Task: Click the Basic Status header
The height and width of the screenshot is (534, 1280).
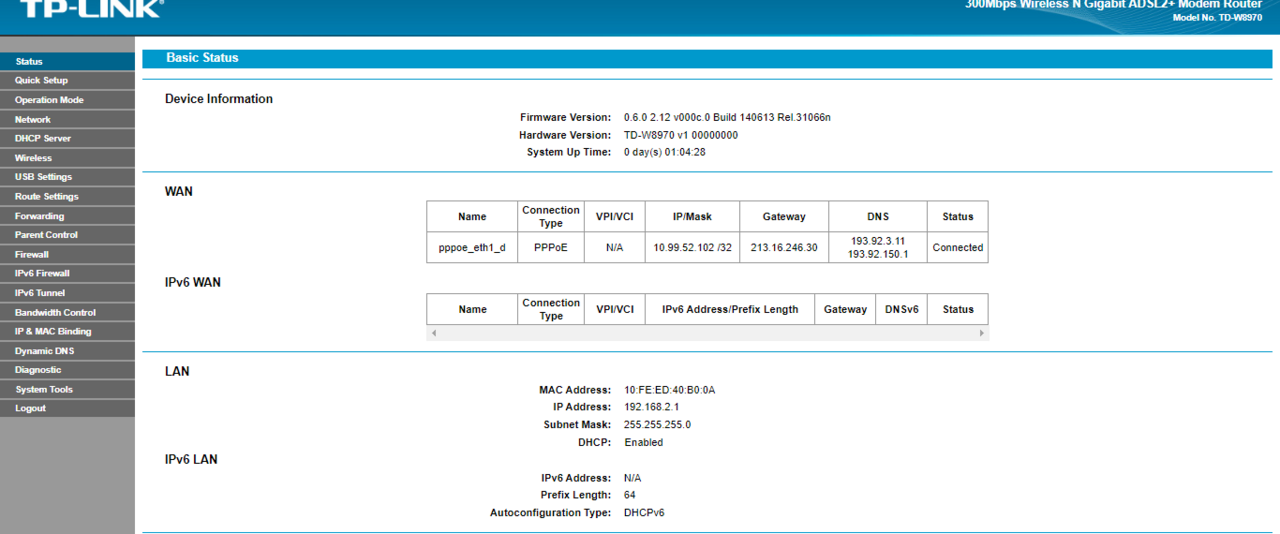Action: click(202, 58)
